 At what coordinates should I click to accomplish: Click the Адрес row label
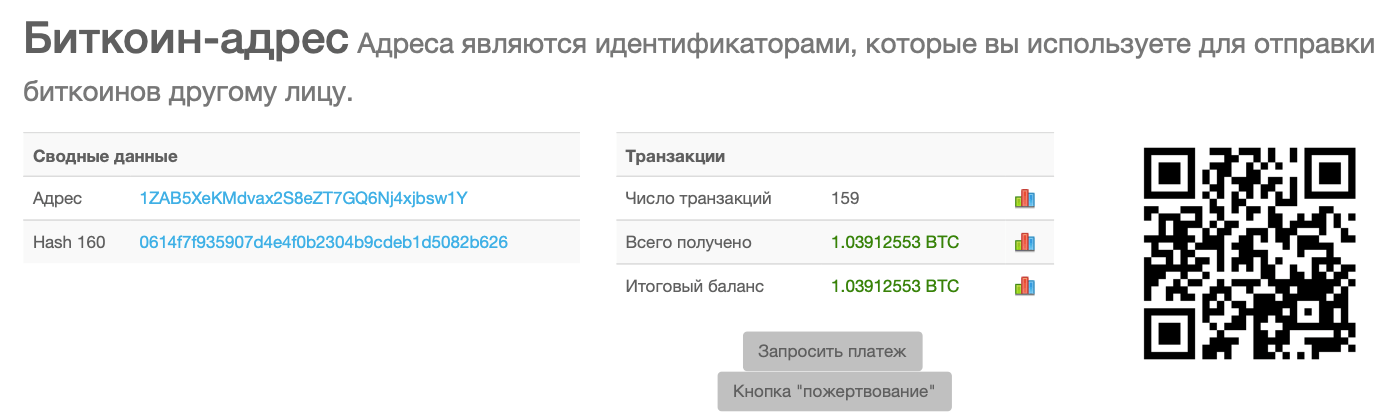(x=58, y=199)
